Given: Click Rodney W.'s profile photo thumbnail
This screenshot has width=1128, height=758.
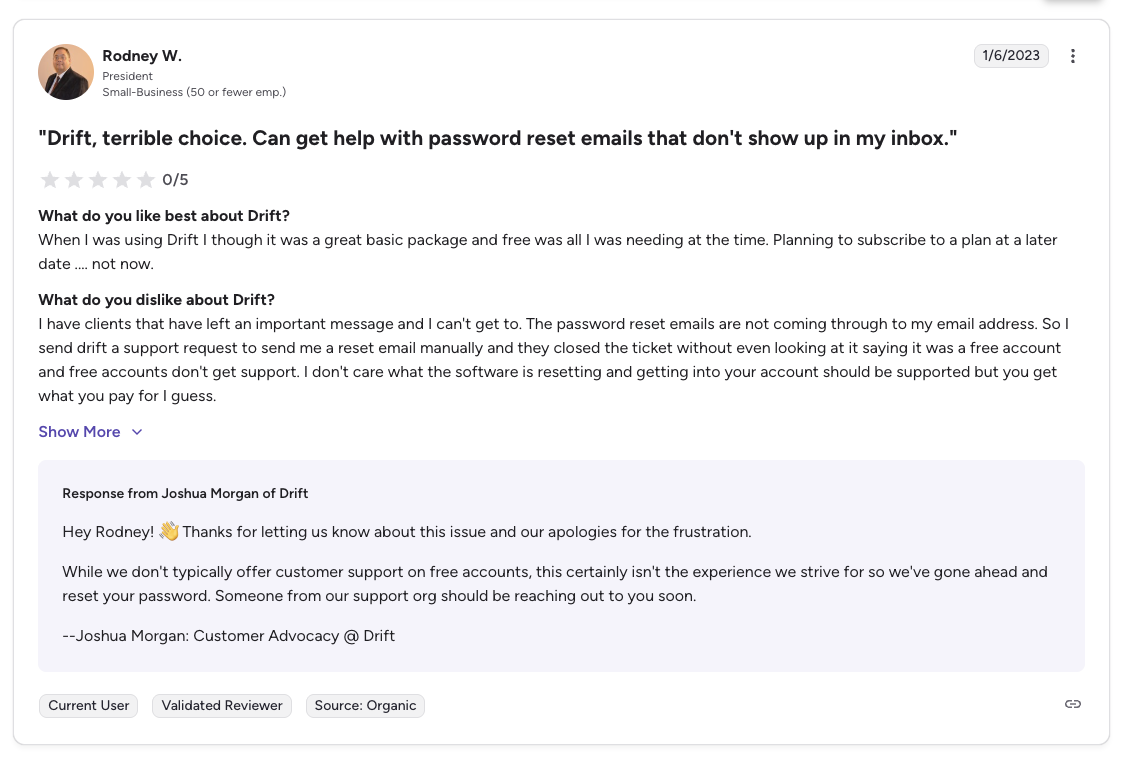Looking at the screenshot, I should pos(65,72).
